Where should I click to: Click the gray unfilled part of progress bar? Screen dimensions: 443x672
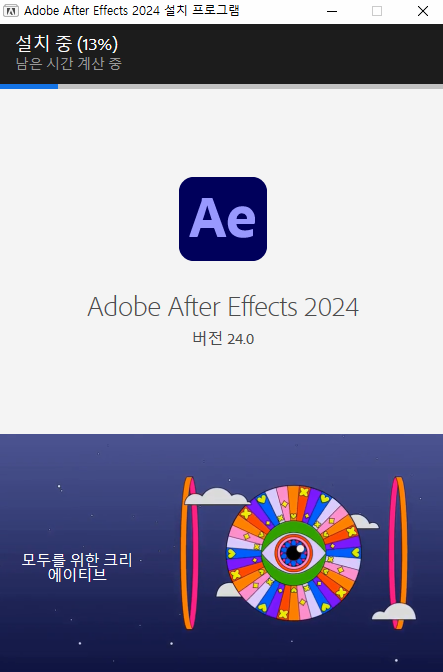click(251, 87)
